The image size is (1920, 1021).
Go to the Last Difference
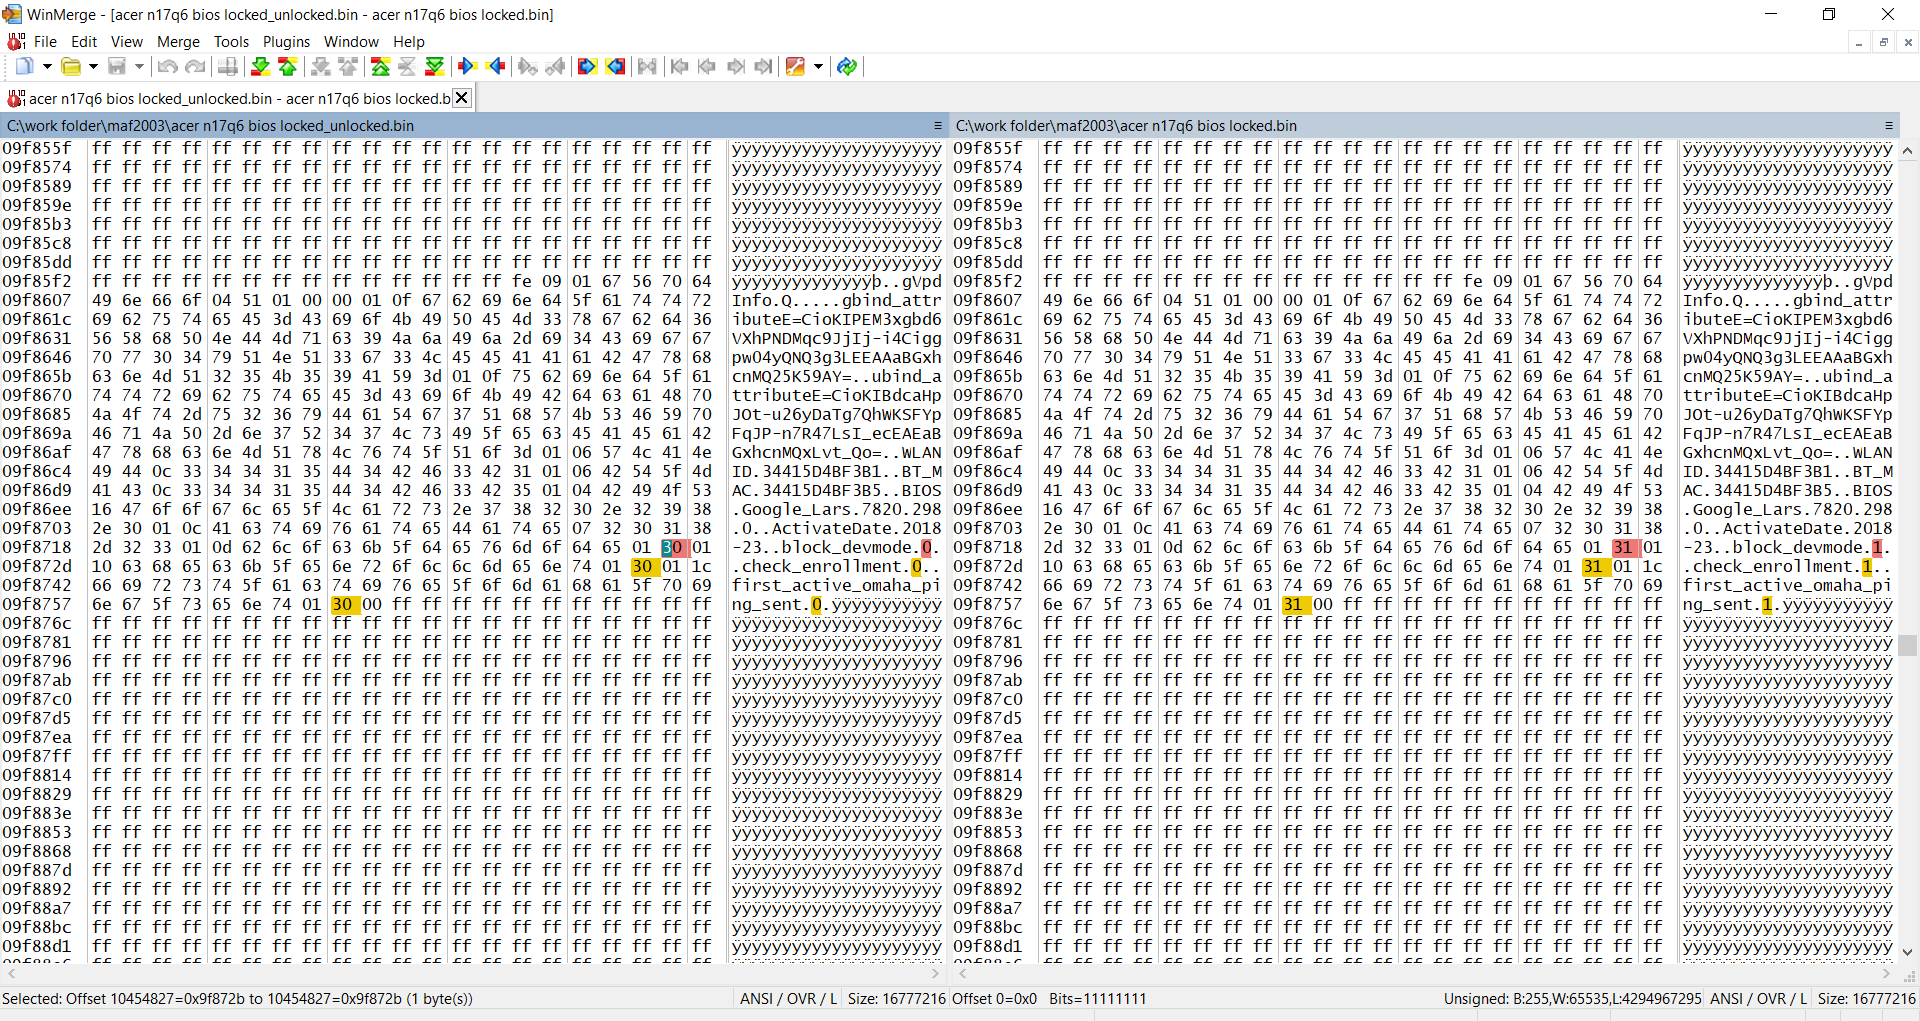point(434,67)
